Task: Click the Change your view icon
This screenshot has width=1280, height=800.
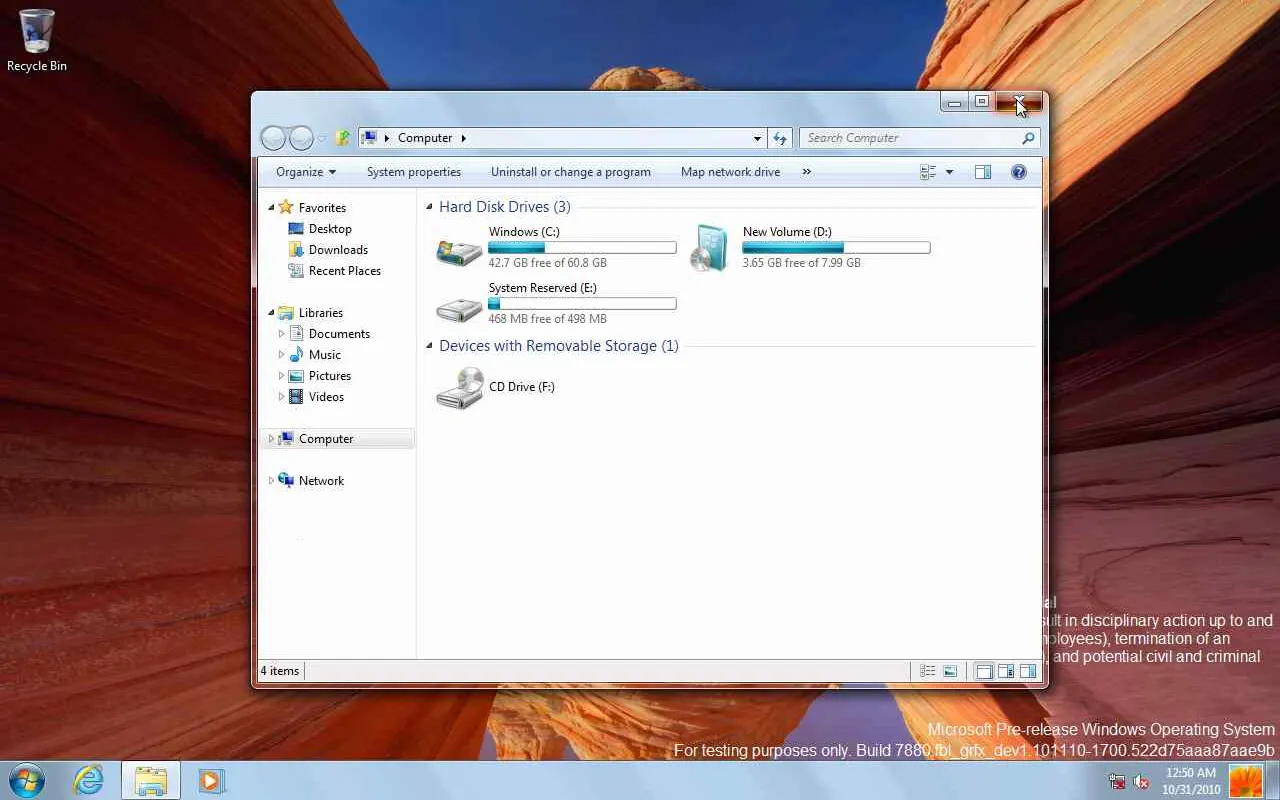Action: [x=928, y=172]
